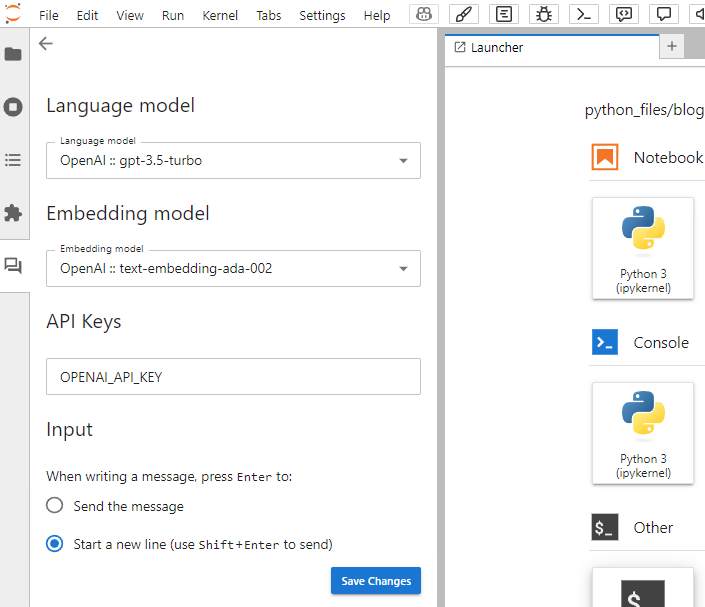Viewport: 705px width, 607px height.
Task: Go back using the arrow icon
Action: point(46,44)
